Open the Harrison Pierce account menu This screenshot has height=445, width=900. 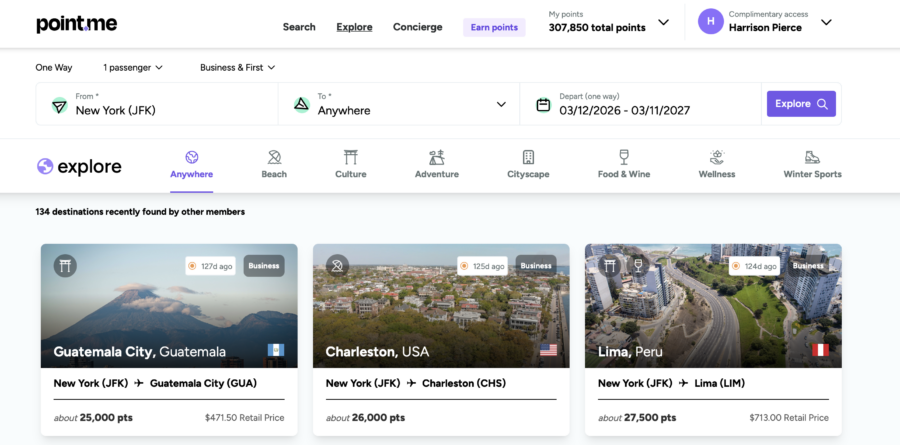(825, 22)
